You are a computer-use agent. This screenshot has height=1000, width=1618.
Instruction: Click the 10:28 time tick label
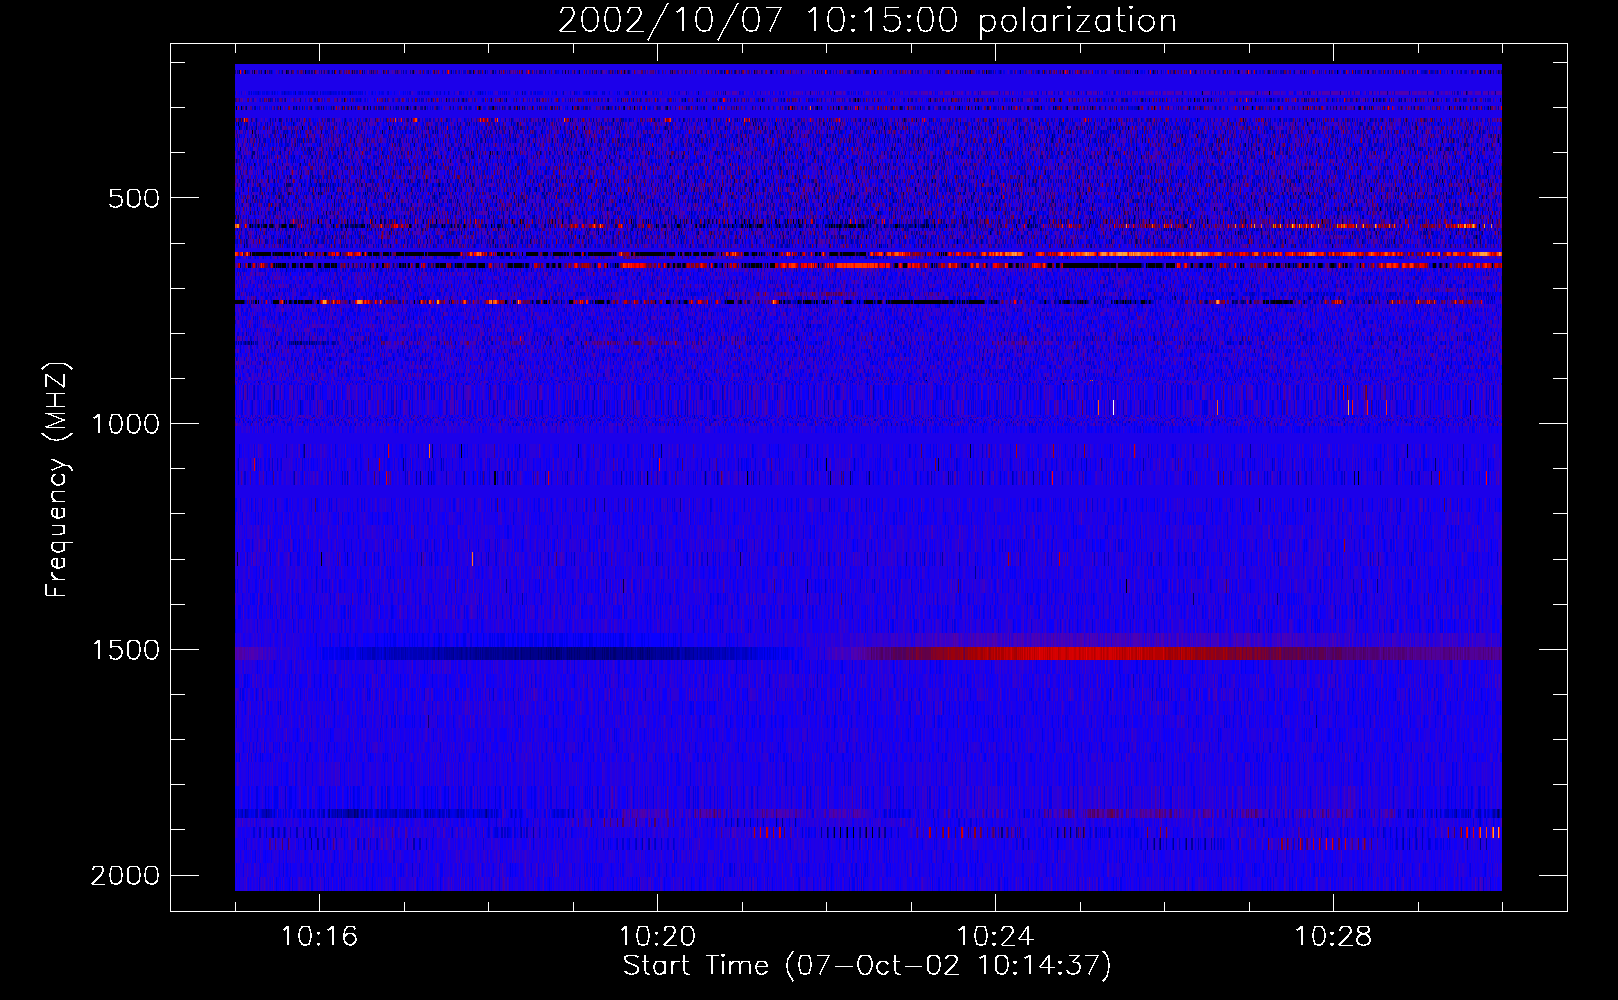click(1333, 937)
